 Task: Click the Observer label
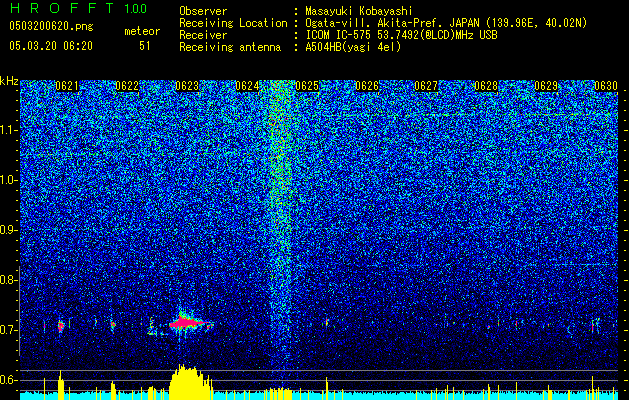tap(203, 11)
